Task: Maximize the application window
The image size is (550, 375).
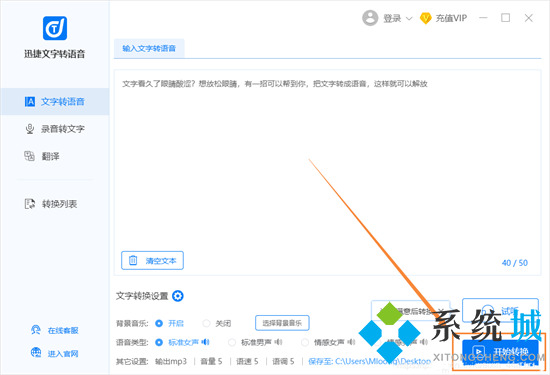Action: coord(505,18)
